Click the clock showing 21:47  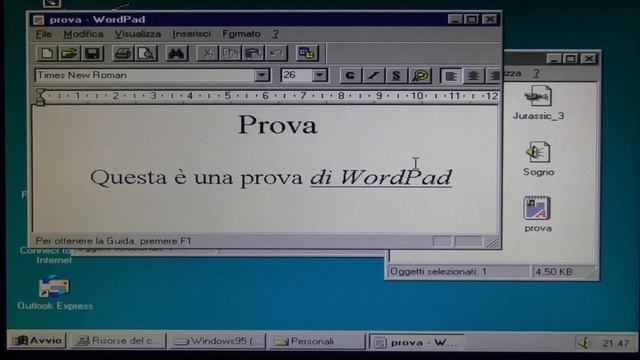pyautogui.click(x=616, y=343)
